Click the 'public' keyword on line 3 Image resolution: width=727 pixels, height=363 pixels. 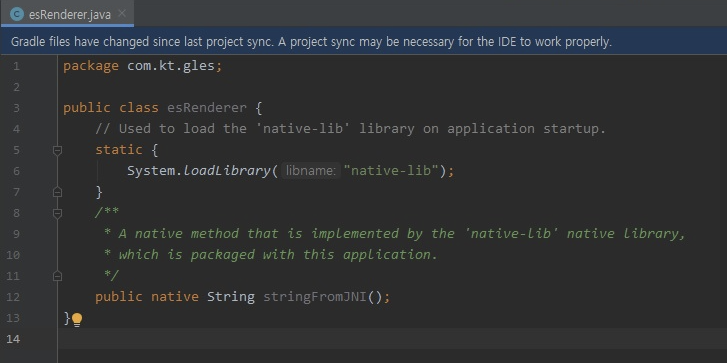coord(87,108)
